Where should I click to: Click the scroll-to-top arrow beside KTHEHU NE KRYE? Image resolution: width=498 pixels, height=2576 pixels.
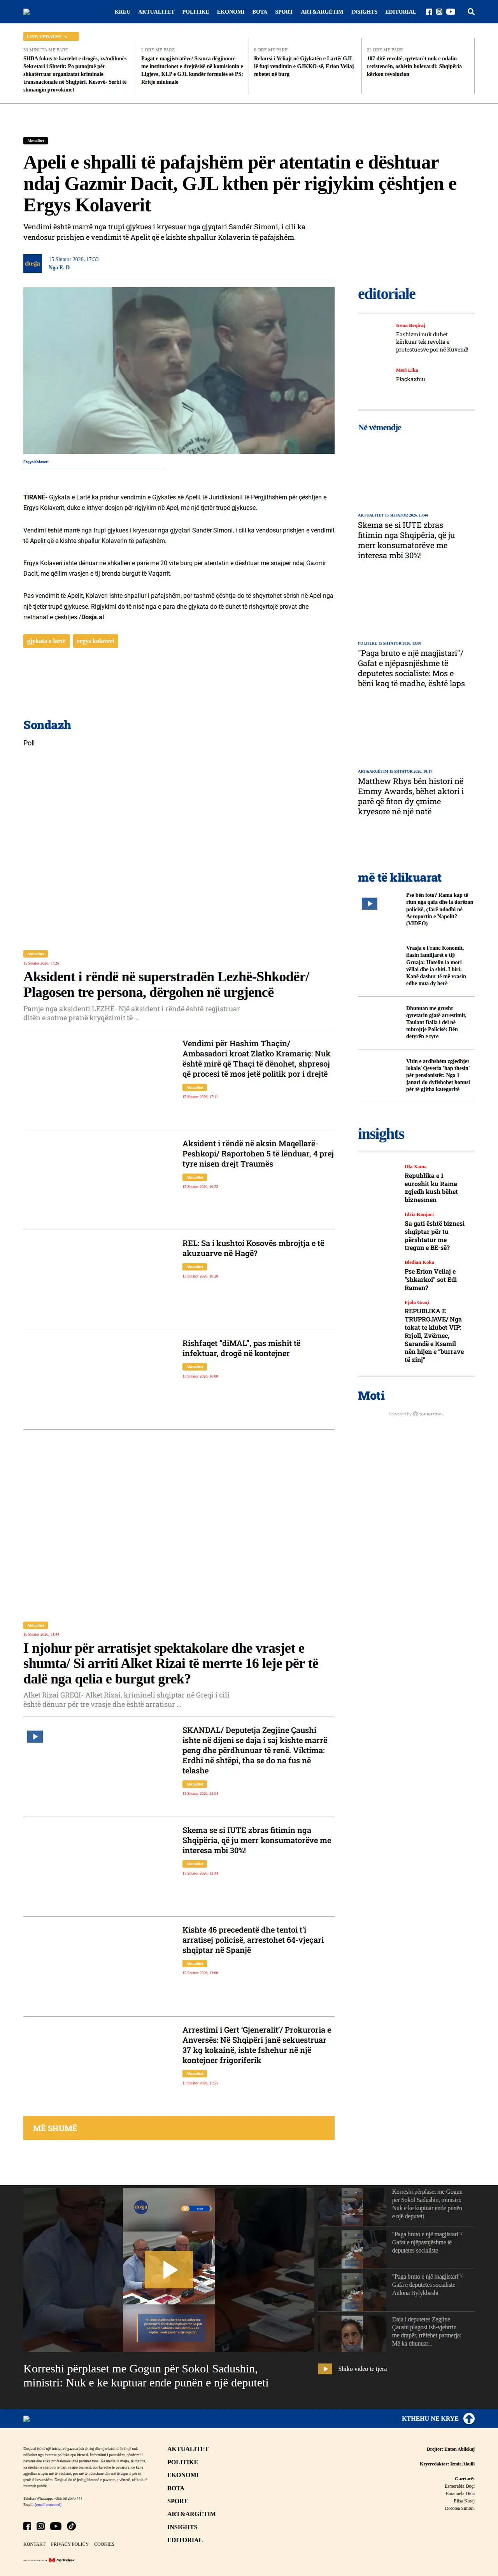[x=469, y=2418]
